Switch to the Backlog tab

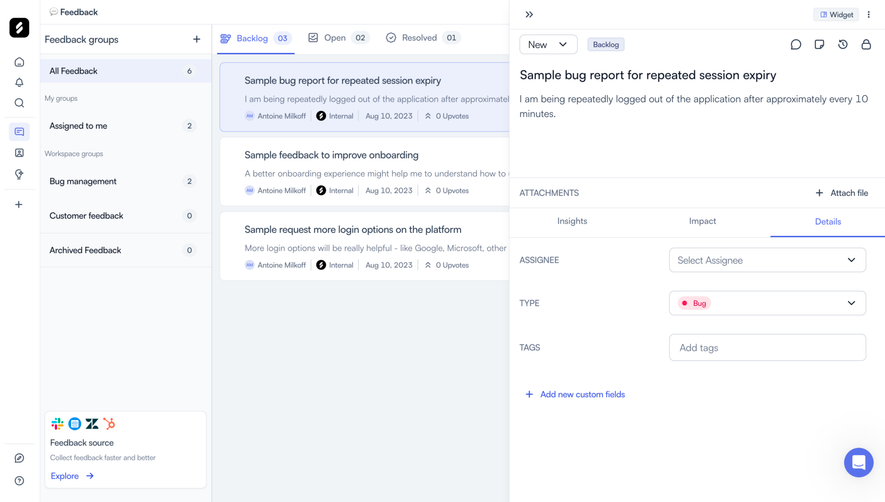(256, 38)
